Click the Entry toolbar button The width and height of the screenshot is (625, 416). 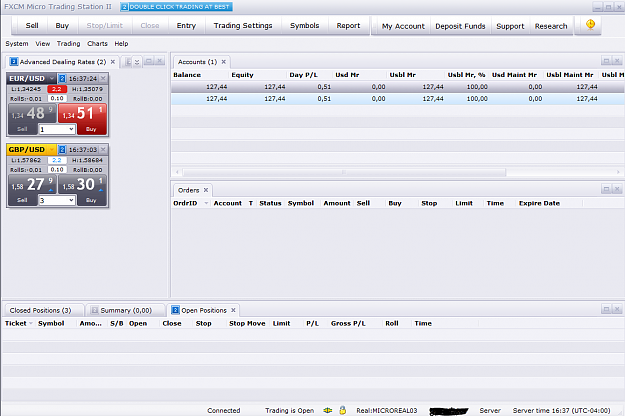(186, 26)
